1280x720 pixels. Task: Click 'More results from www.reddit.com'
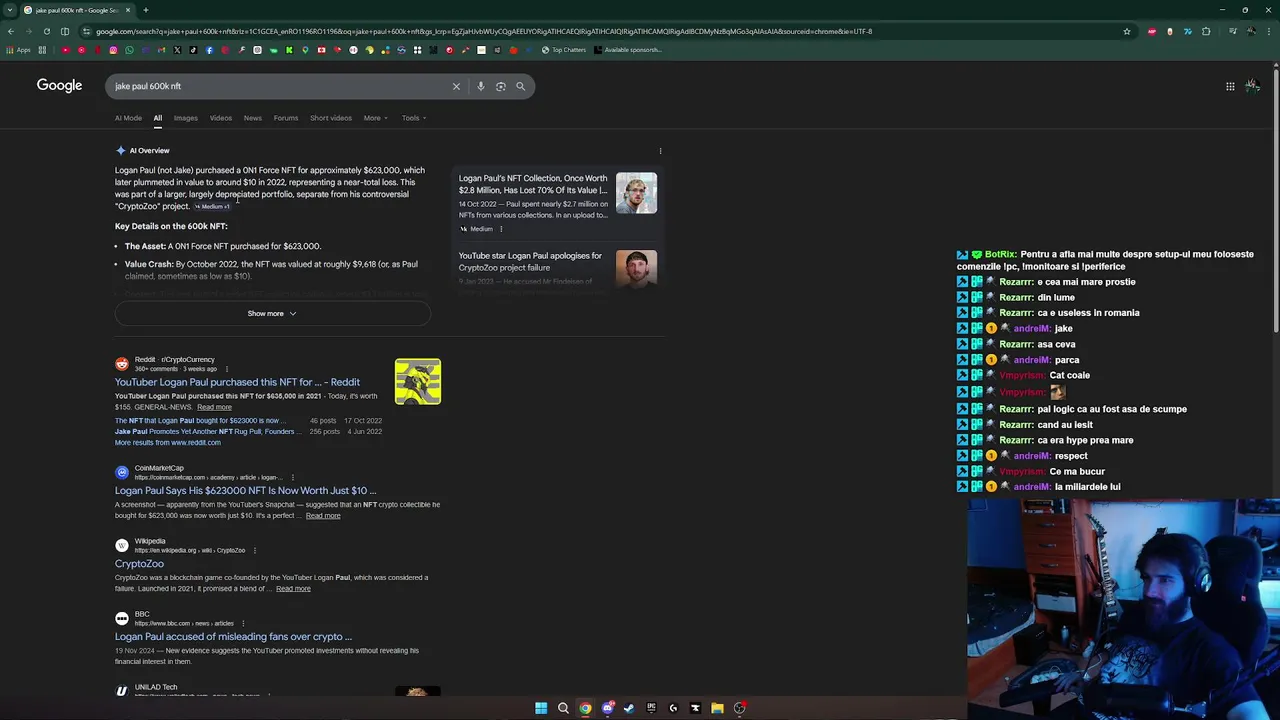pyautogui.click(x=167, y=442)
